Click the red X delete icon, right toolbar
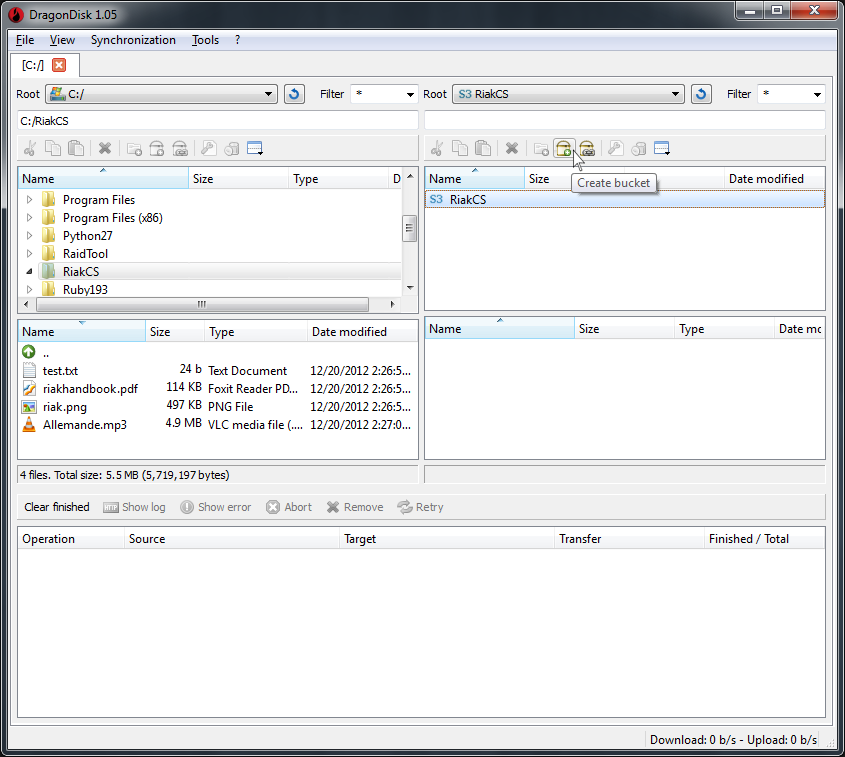845x757 pixels. tap(511, 148)
